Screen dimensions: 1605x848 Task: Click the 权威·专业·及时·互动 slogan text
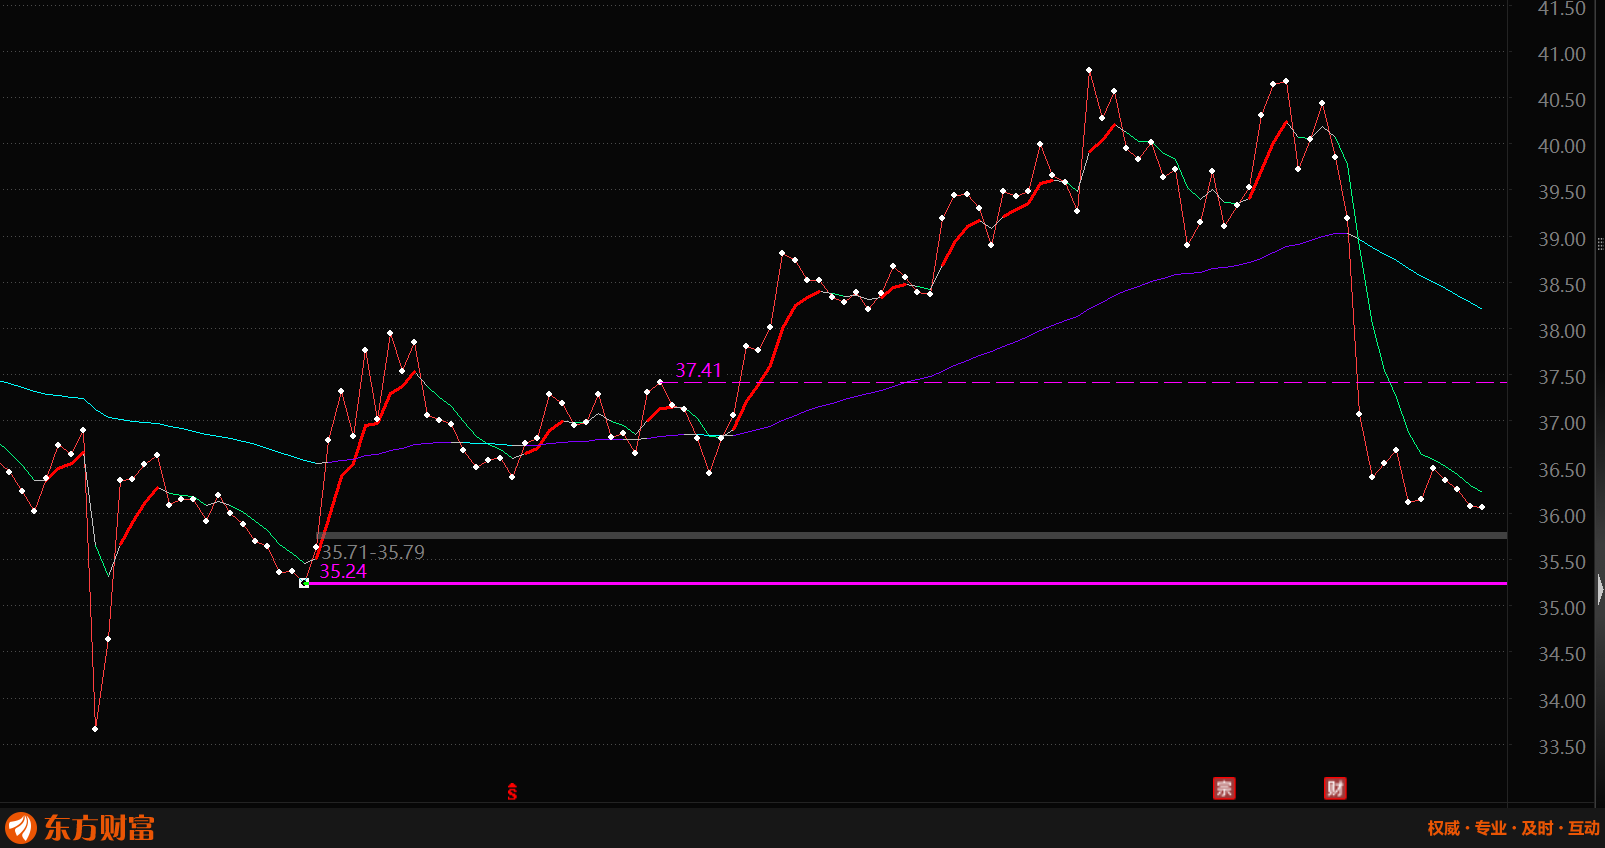coord(1513,828)
